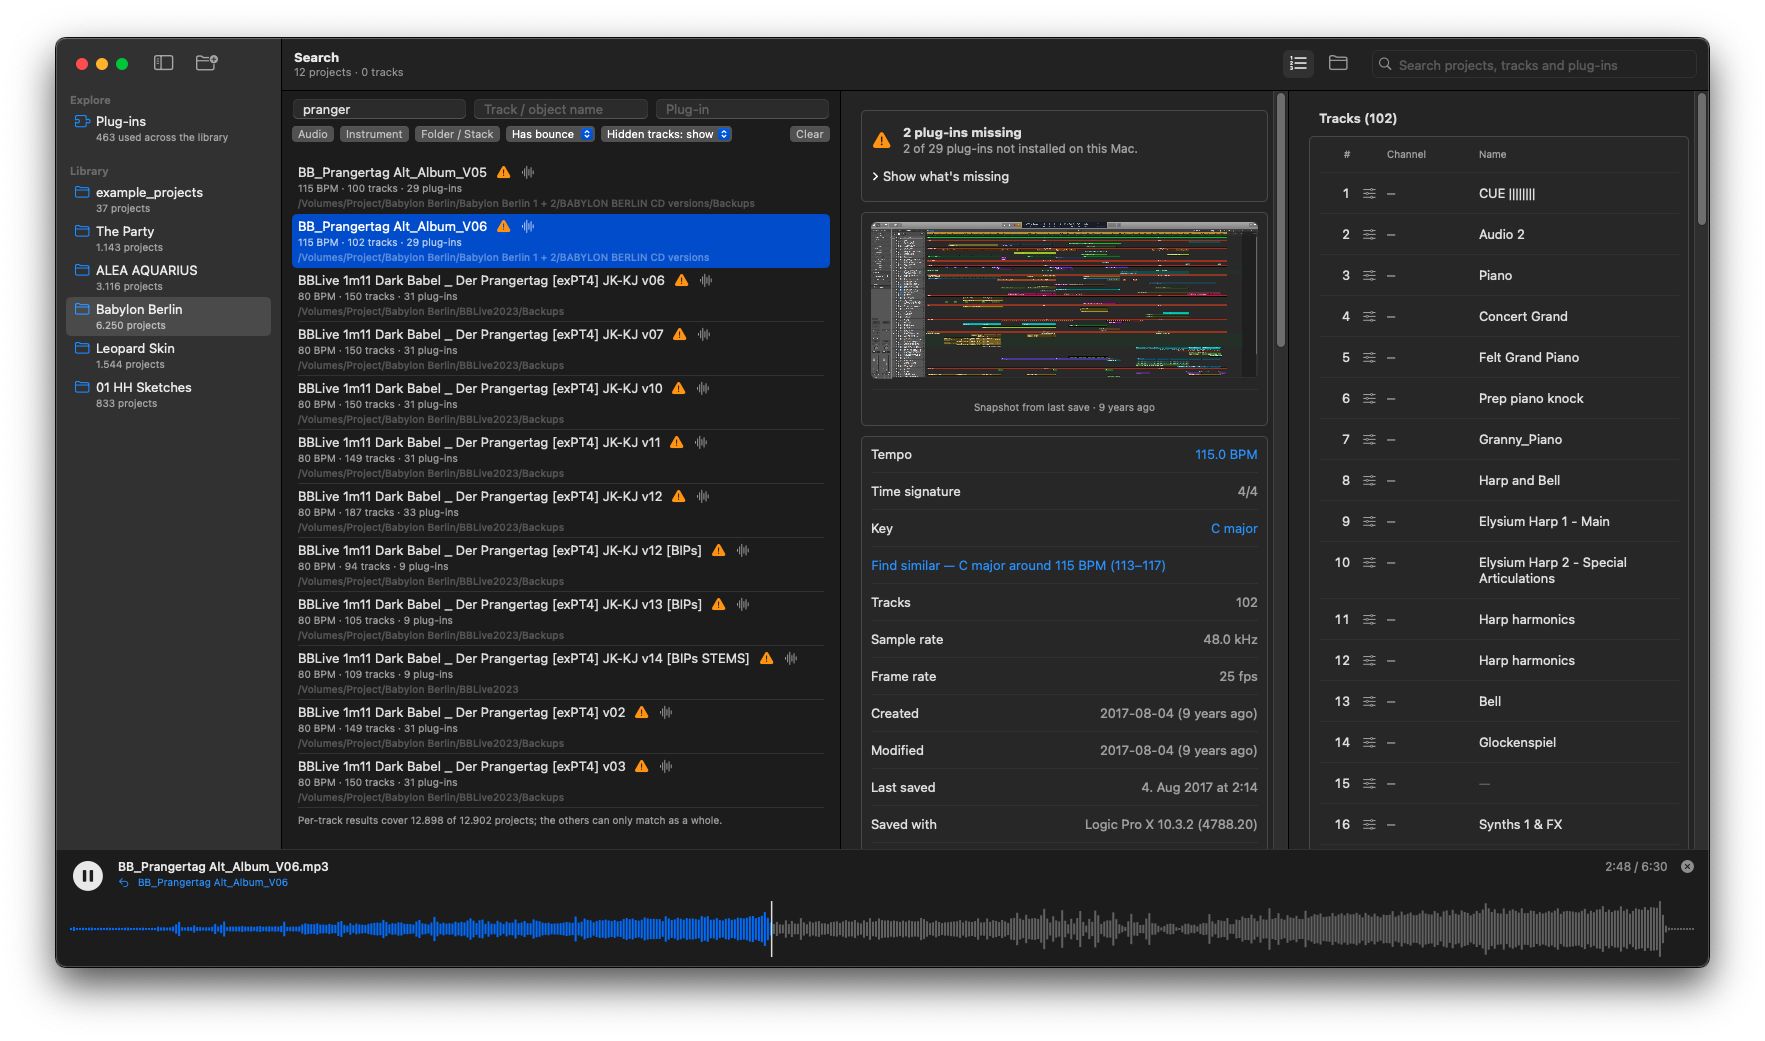This screenshot has width=1765, height=1041.
Task: Click waveform icon on JK-KJ v07 project
Action: [x=704, y=334]
